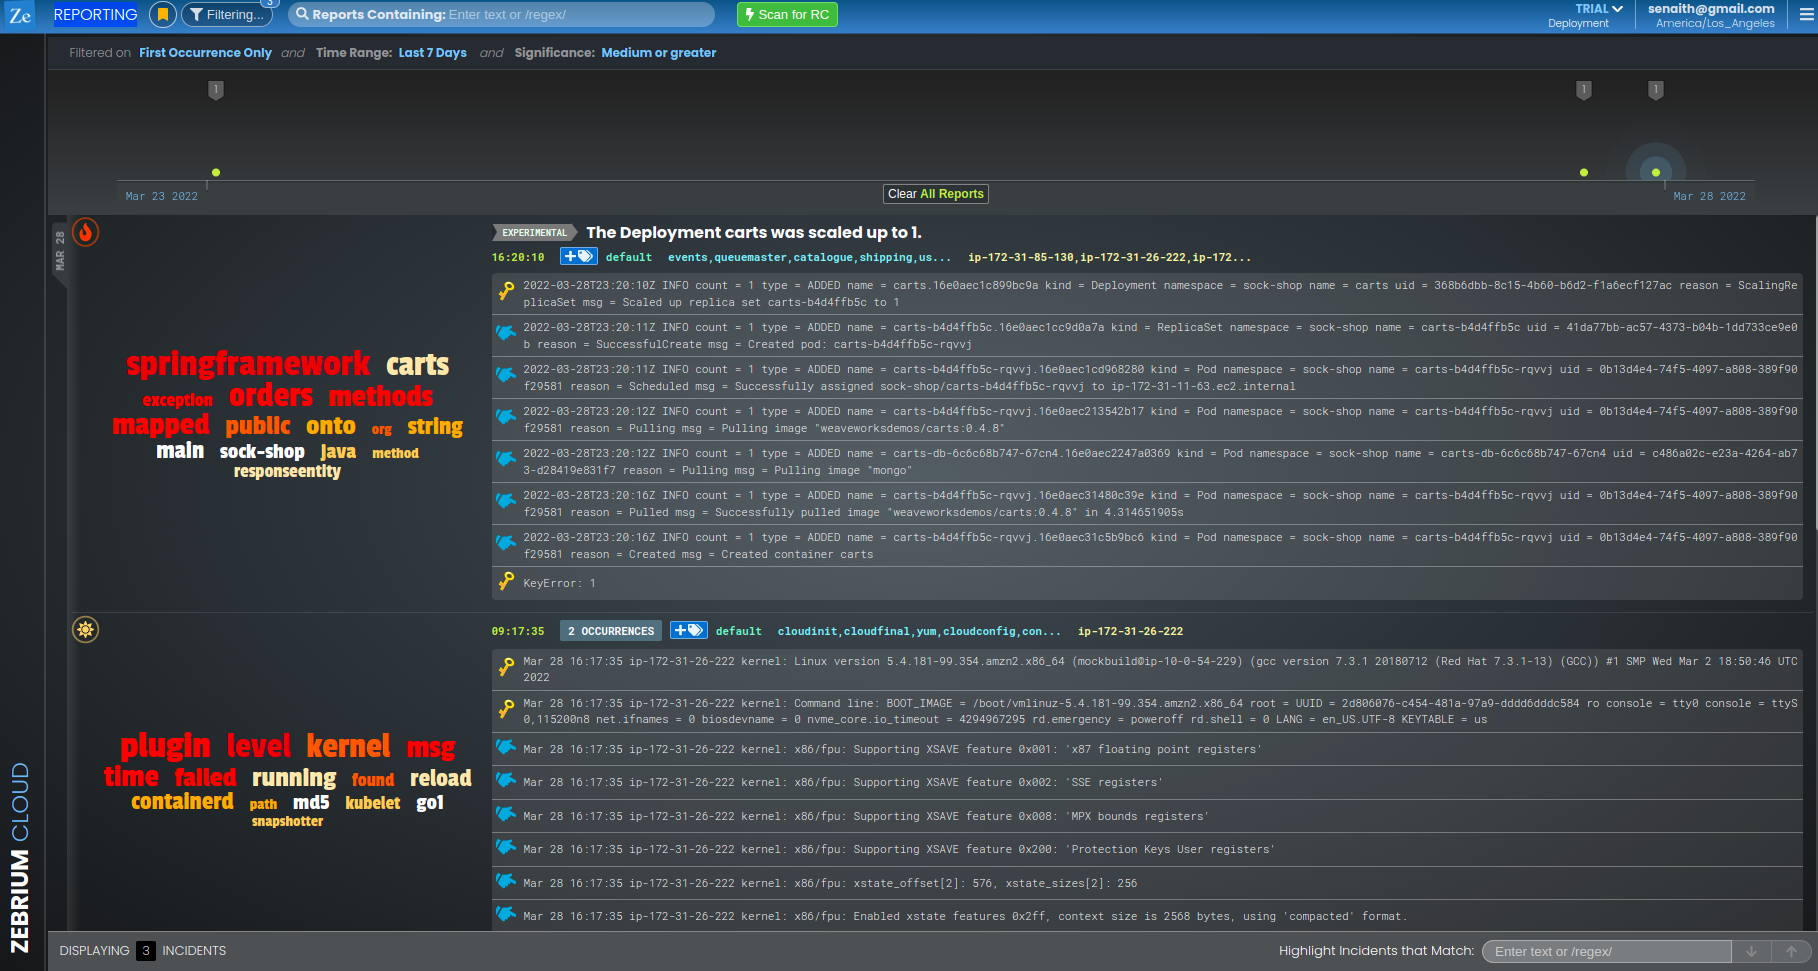This screenshot has width=1818, height=971.
Task: Click the add-tag icon on the 09:17:35 incident
Action: point(688,631)
